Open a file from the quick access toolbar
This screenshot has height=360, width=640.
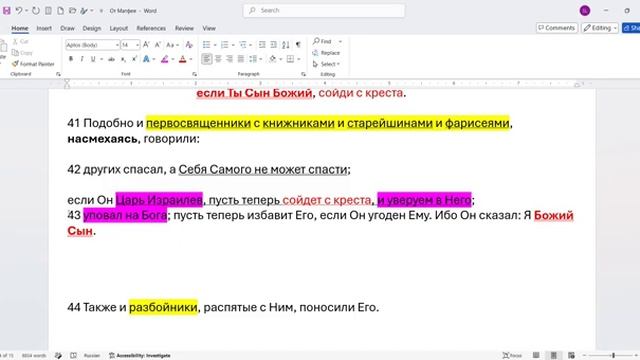72,11
